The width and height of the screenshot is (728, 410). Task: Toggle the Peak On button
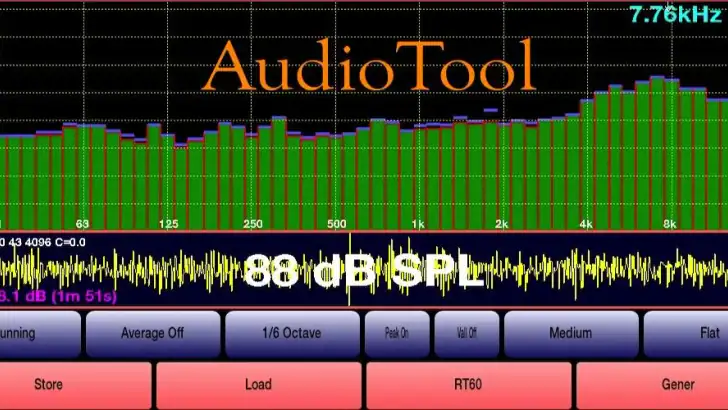(x=397, y=334)
